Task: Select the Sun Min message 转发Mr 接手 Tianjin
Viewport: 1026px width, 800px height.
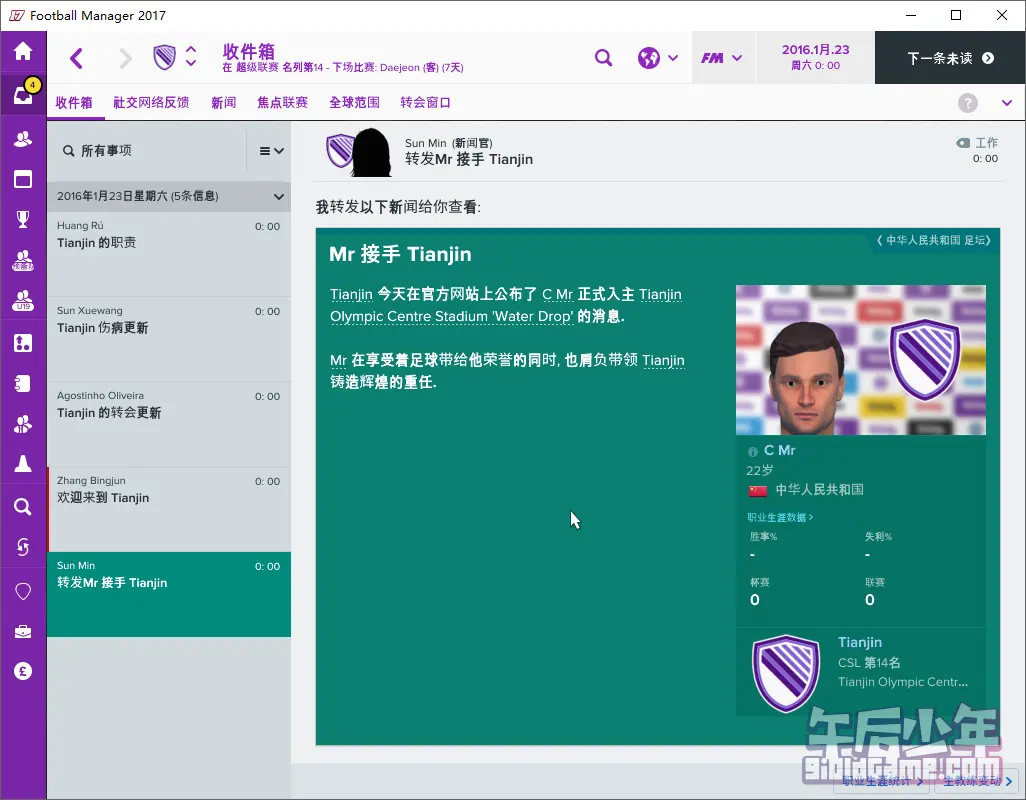Action: 169,594
